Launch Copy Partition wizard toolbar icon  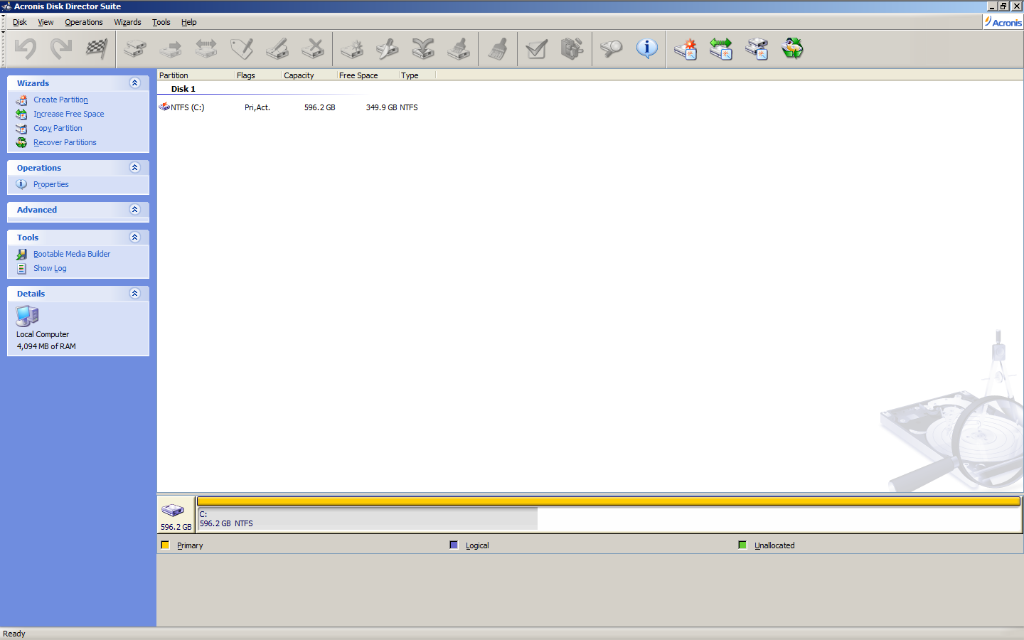(757, 49)
